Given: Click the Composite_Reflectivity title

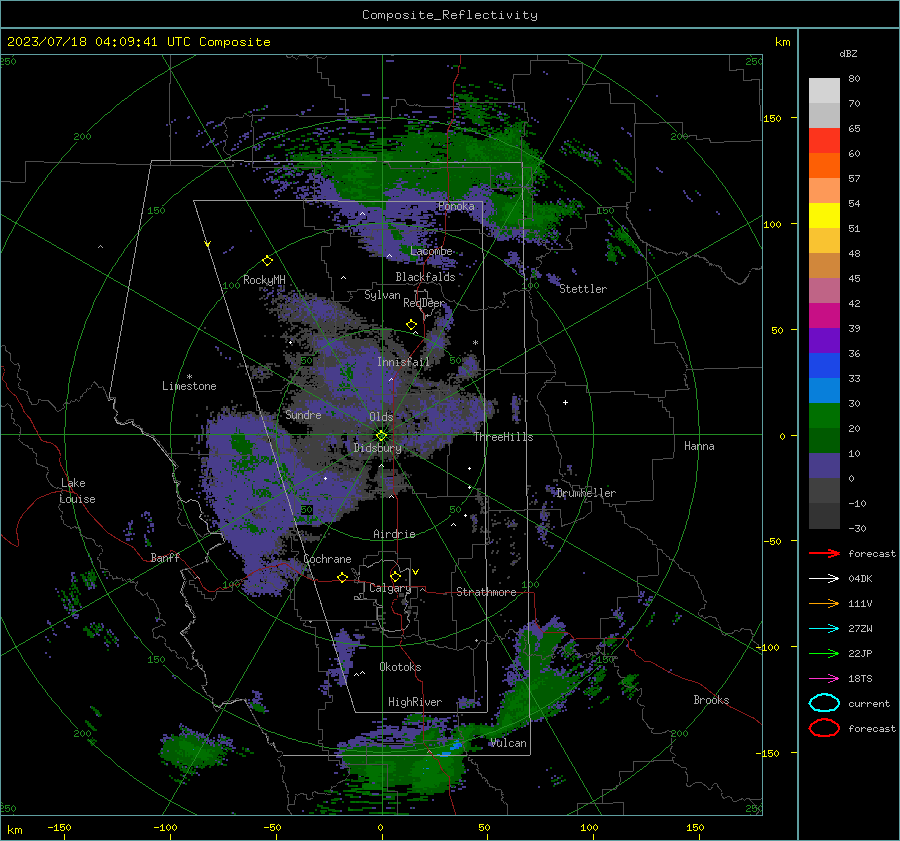Looking at the screenshot, I should [x=450, y=15].
